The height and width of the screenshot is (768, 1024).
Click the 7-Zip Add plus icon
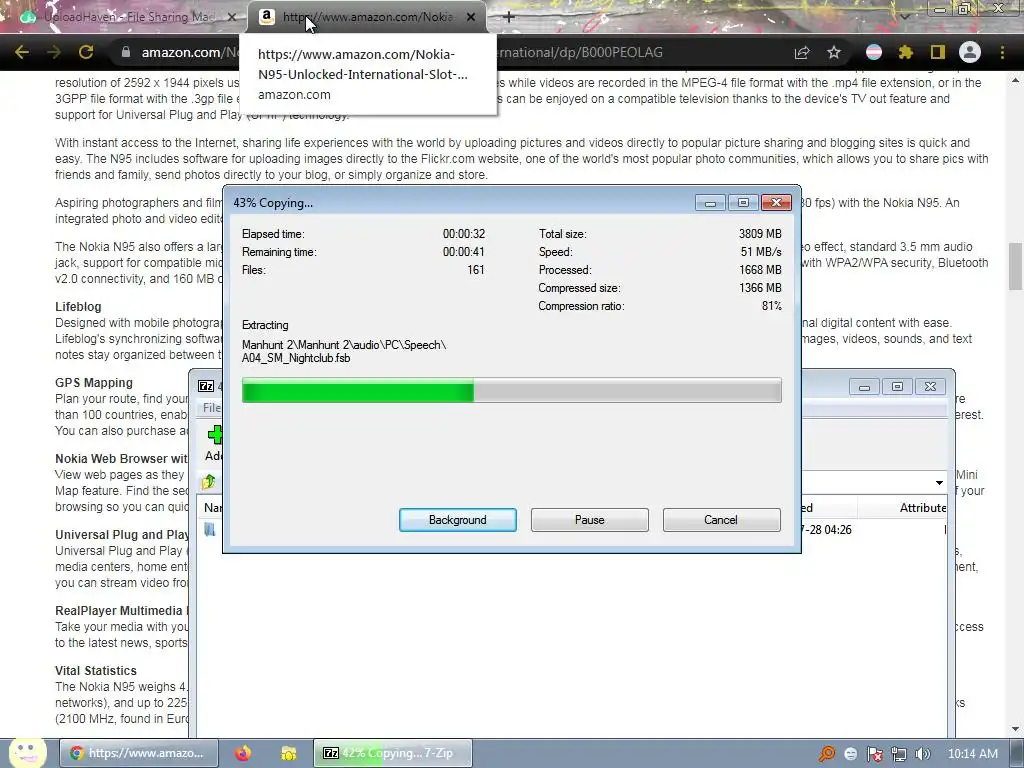pos(214,435)
